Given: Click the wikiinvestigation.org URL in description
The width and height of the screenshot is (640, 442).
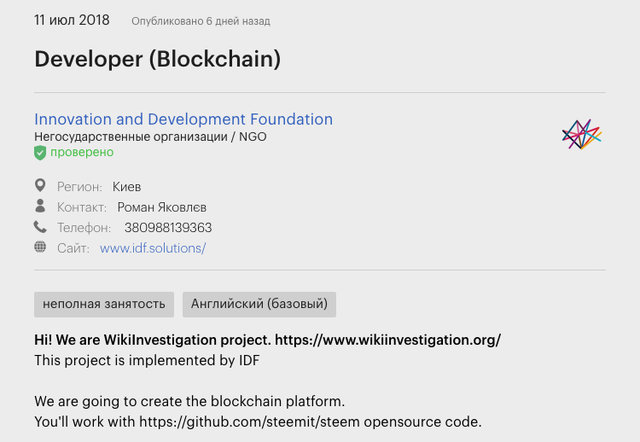Looking at the screenshot, I should pyautogui.click(x=387, y=340).
